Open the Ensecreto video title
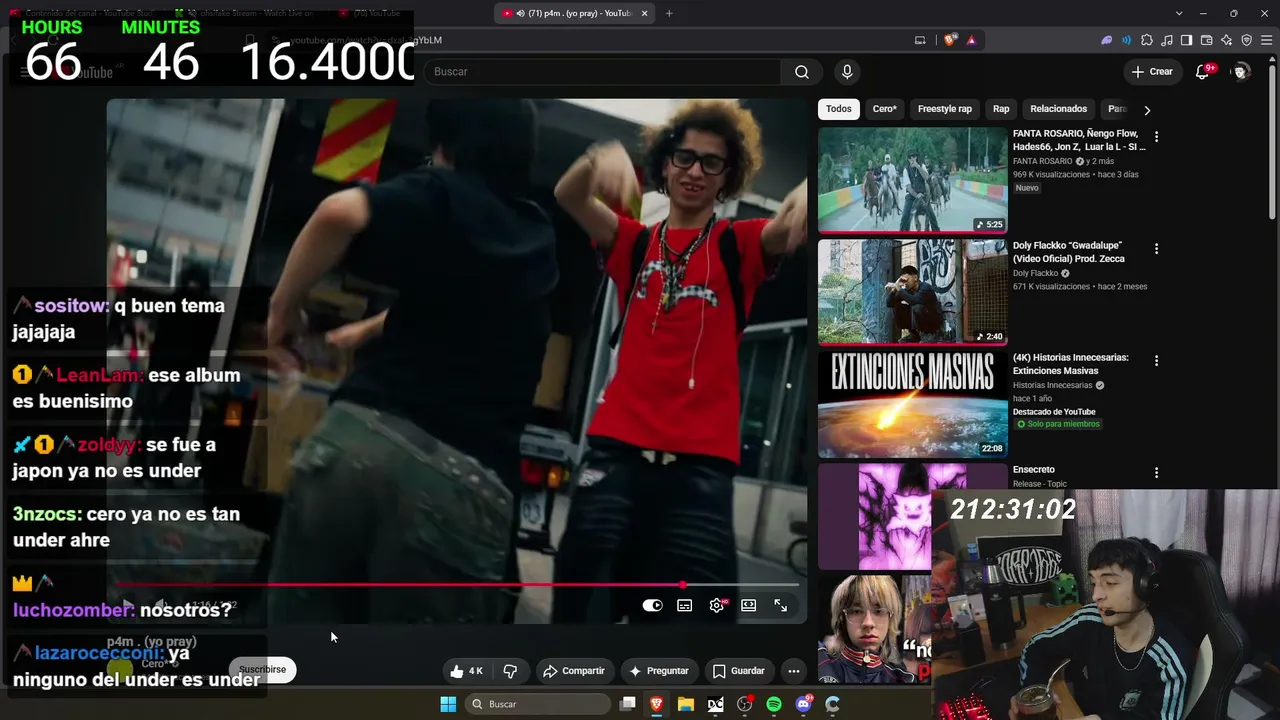 (x=1034, y=470)
